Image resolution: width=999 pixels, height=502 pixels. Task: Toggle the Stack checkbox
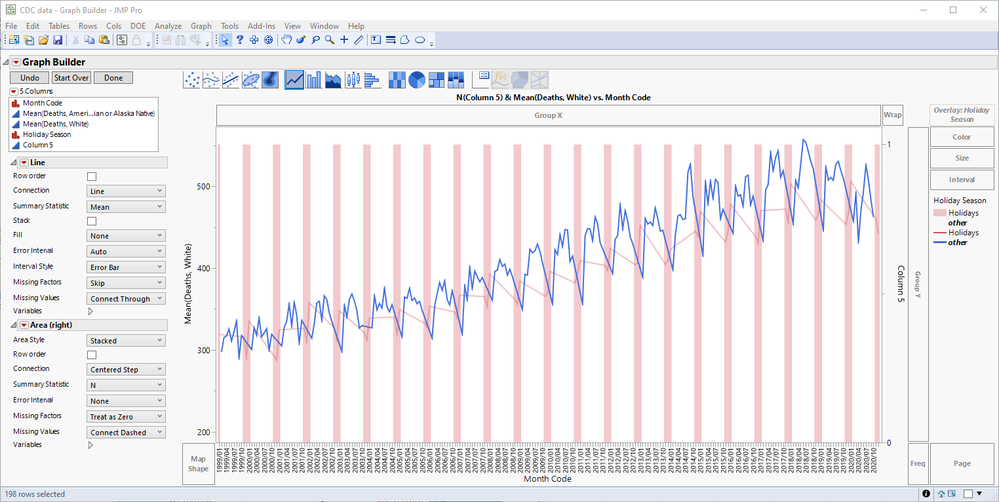click(92, 221)
